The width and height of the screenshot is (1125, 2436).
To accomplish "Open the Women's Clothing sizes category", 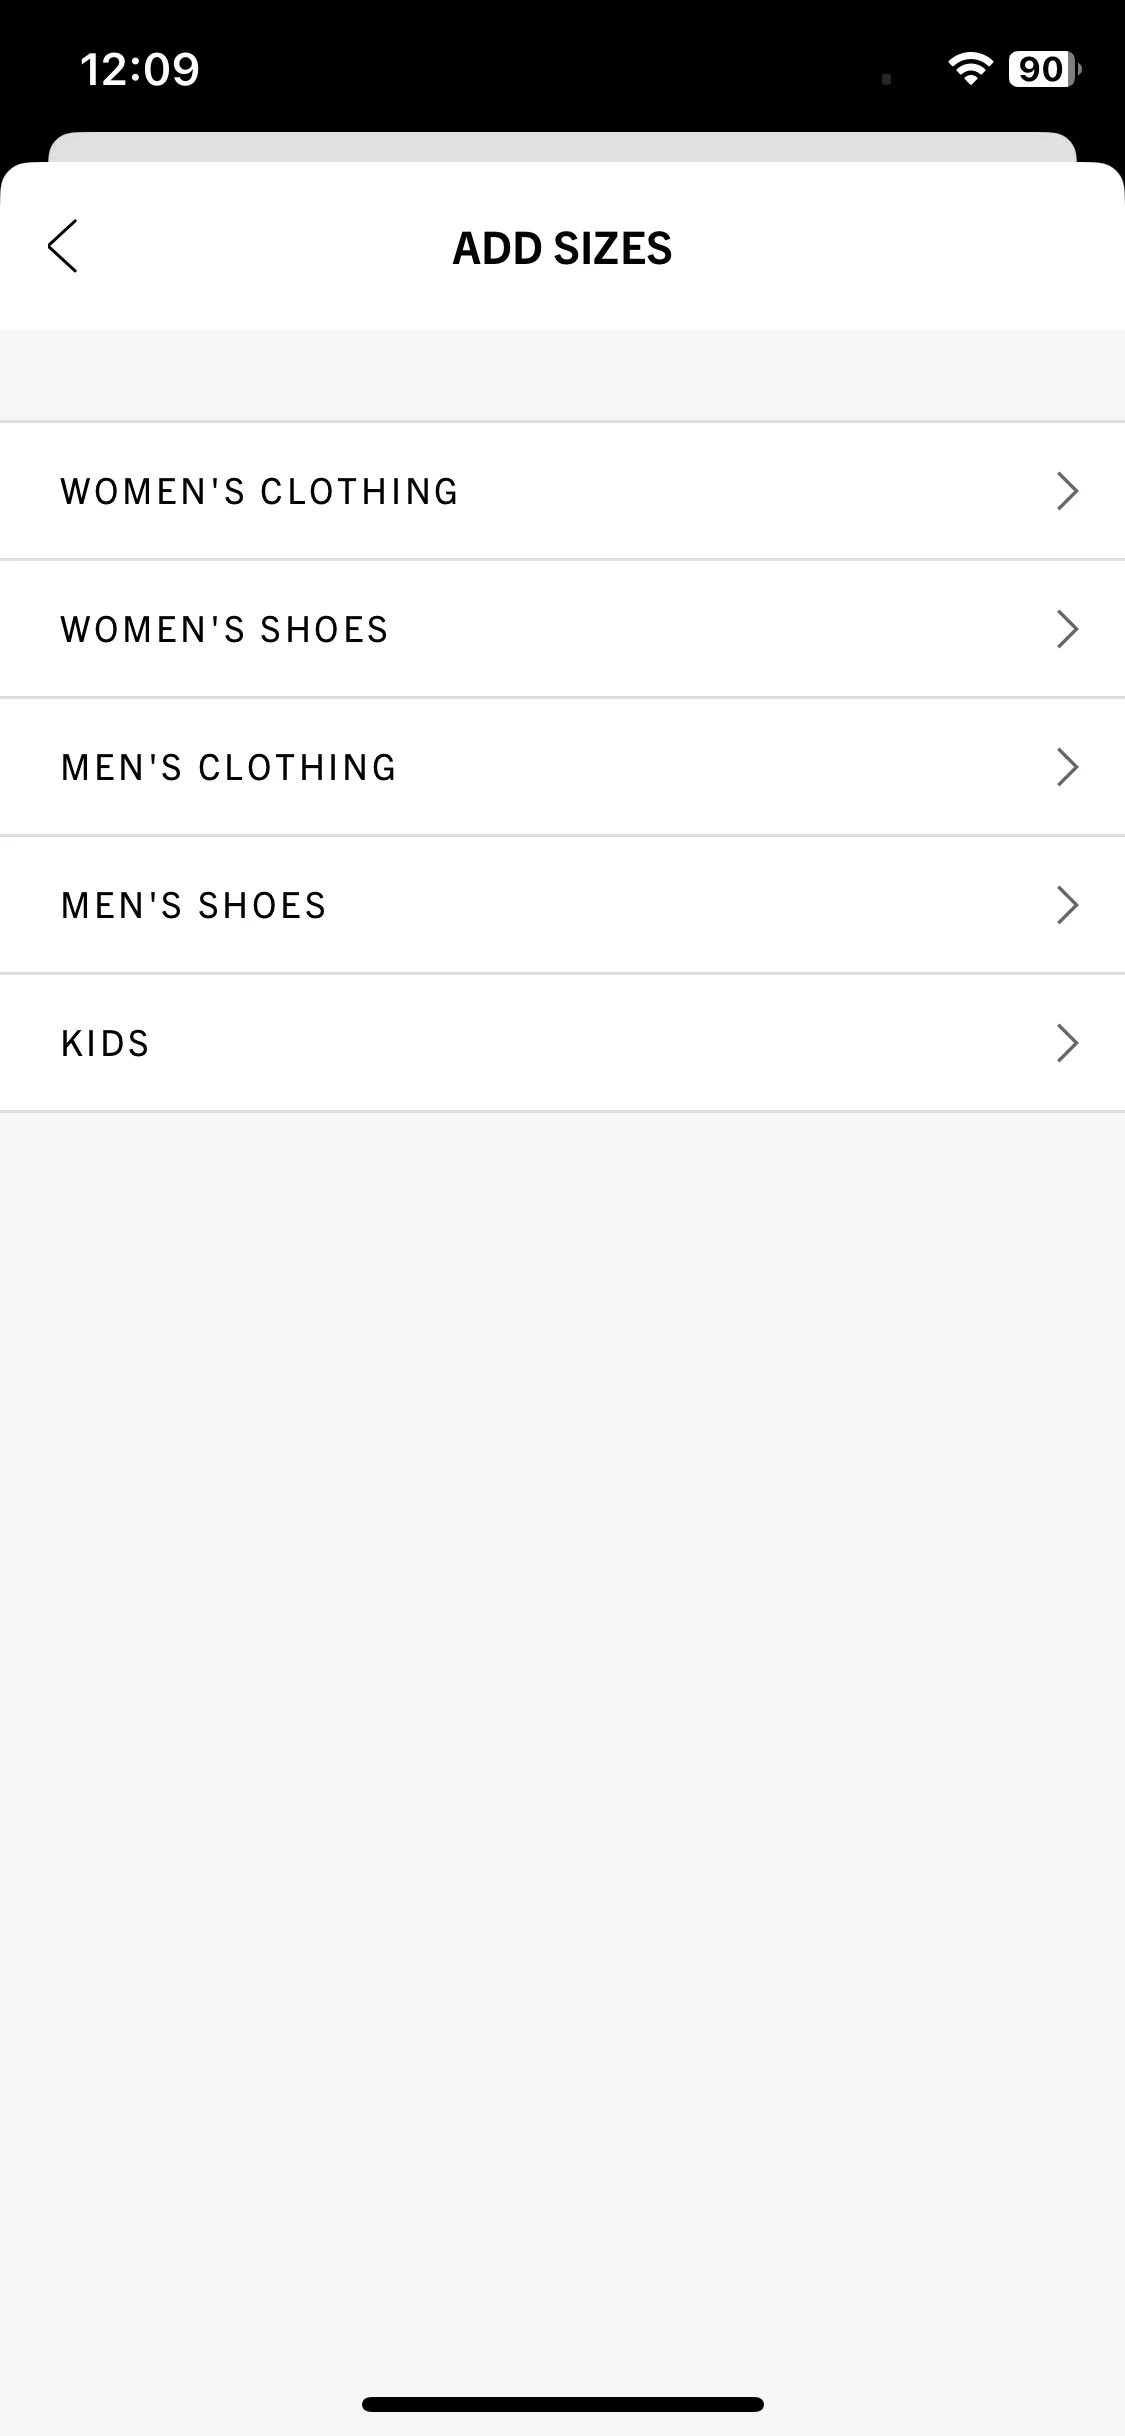I will point(562,491).
